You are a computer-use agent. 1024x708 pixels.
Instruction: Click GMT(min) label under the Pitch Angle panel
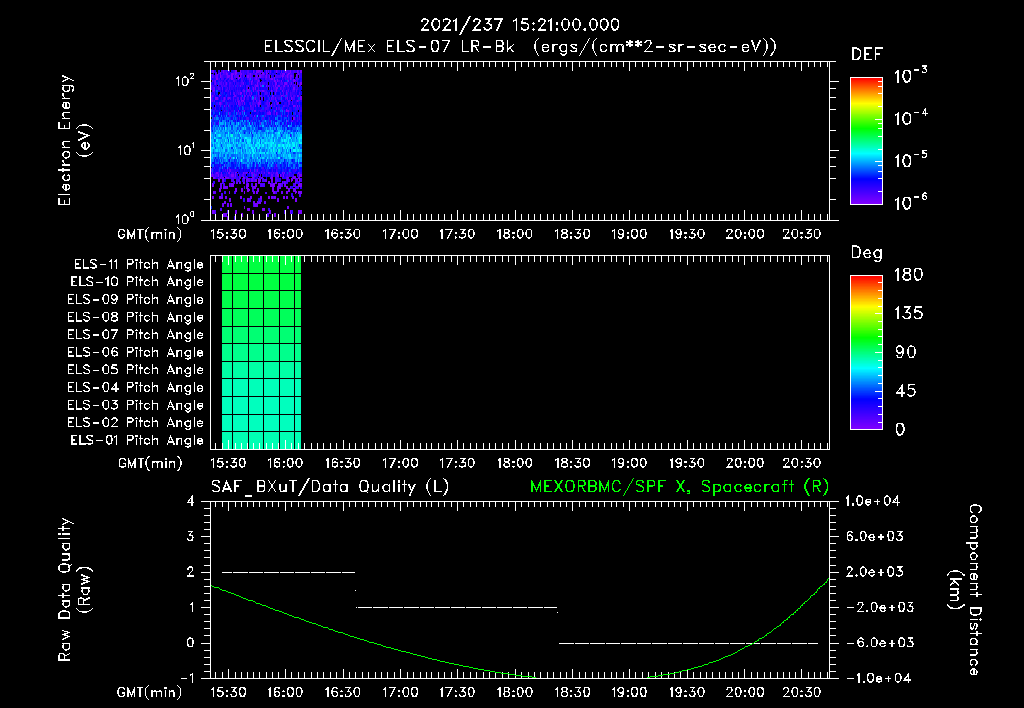(x=150, y=463)
